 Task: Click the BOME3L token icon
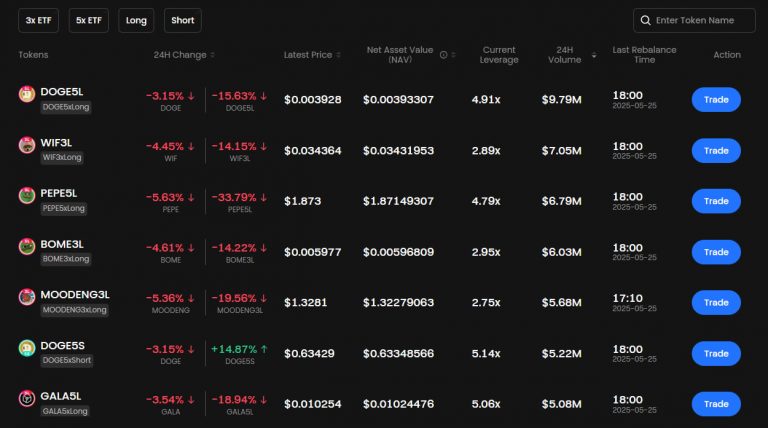pos(27,246)
